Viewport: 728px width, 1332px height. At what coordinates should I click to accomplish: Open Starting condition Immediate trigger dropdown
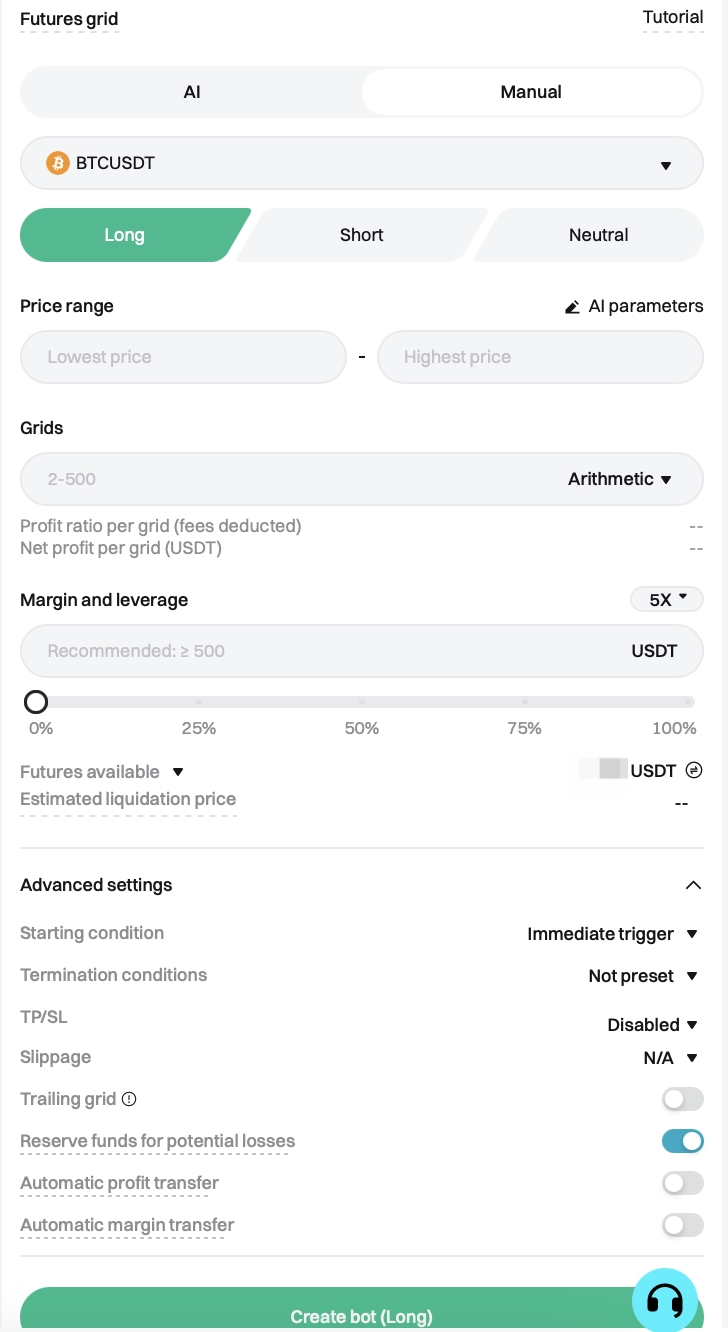tap(612, 934)
